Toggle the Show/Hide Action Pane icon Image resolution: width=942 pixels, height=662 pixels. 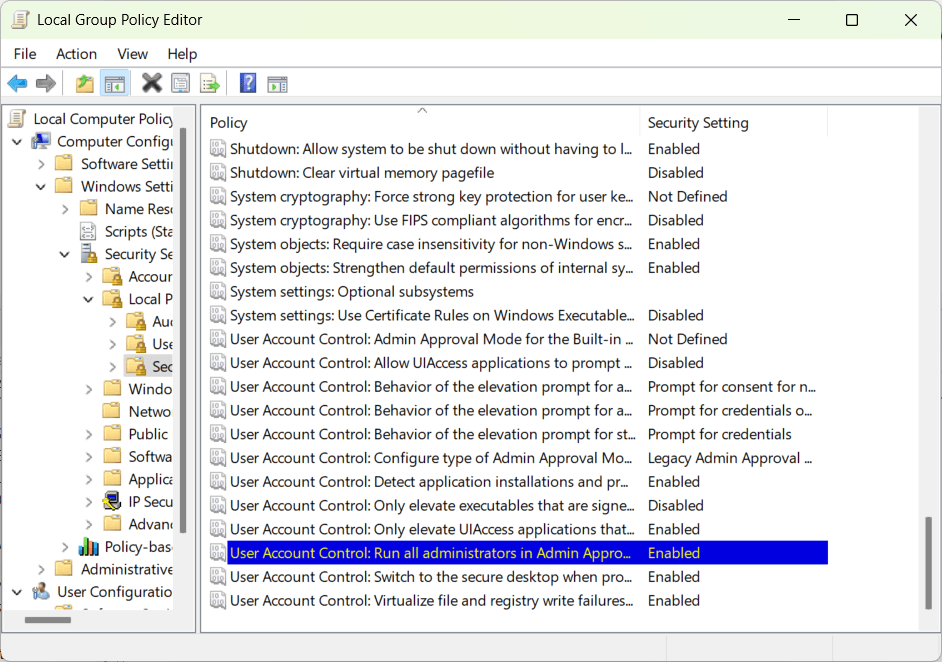(x=278, y=84)
